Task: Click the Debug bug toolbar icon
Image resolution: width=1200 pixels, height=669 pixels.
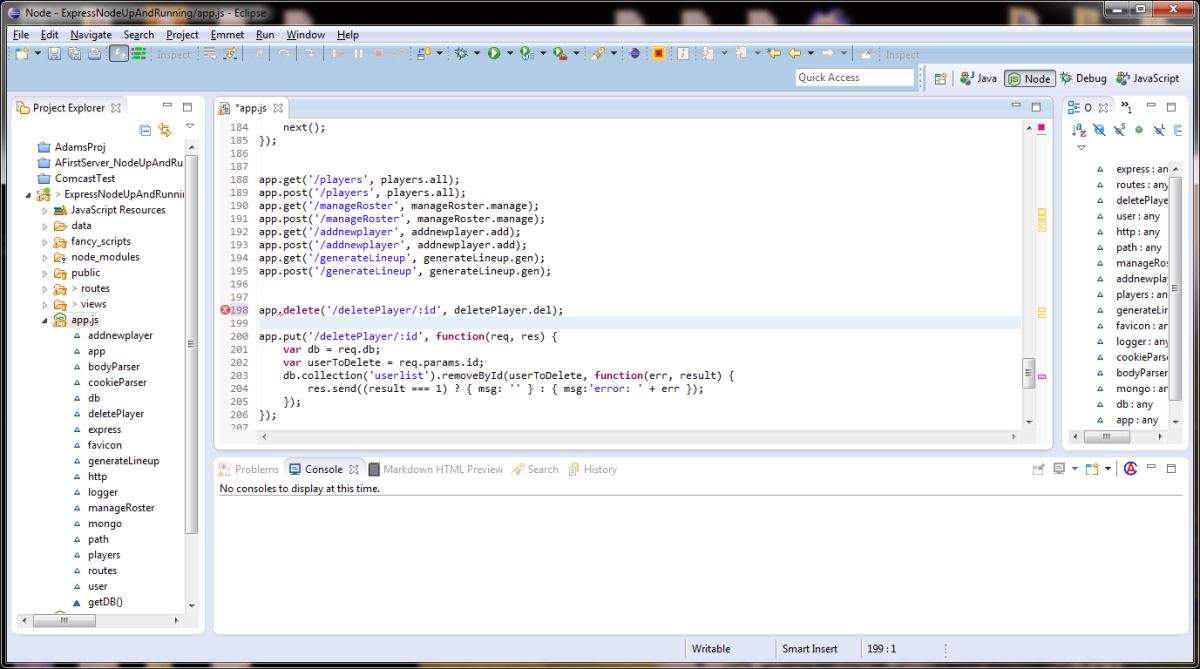Action: 461,54
